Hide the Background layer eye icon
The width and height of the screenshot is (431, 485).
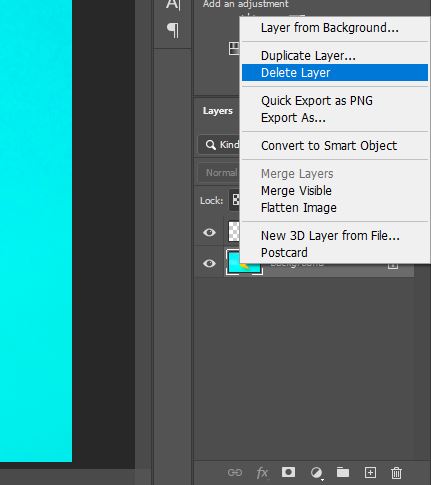tap(209, 263)
